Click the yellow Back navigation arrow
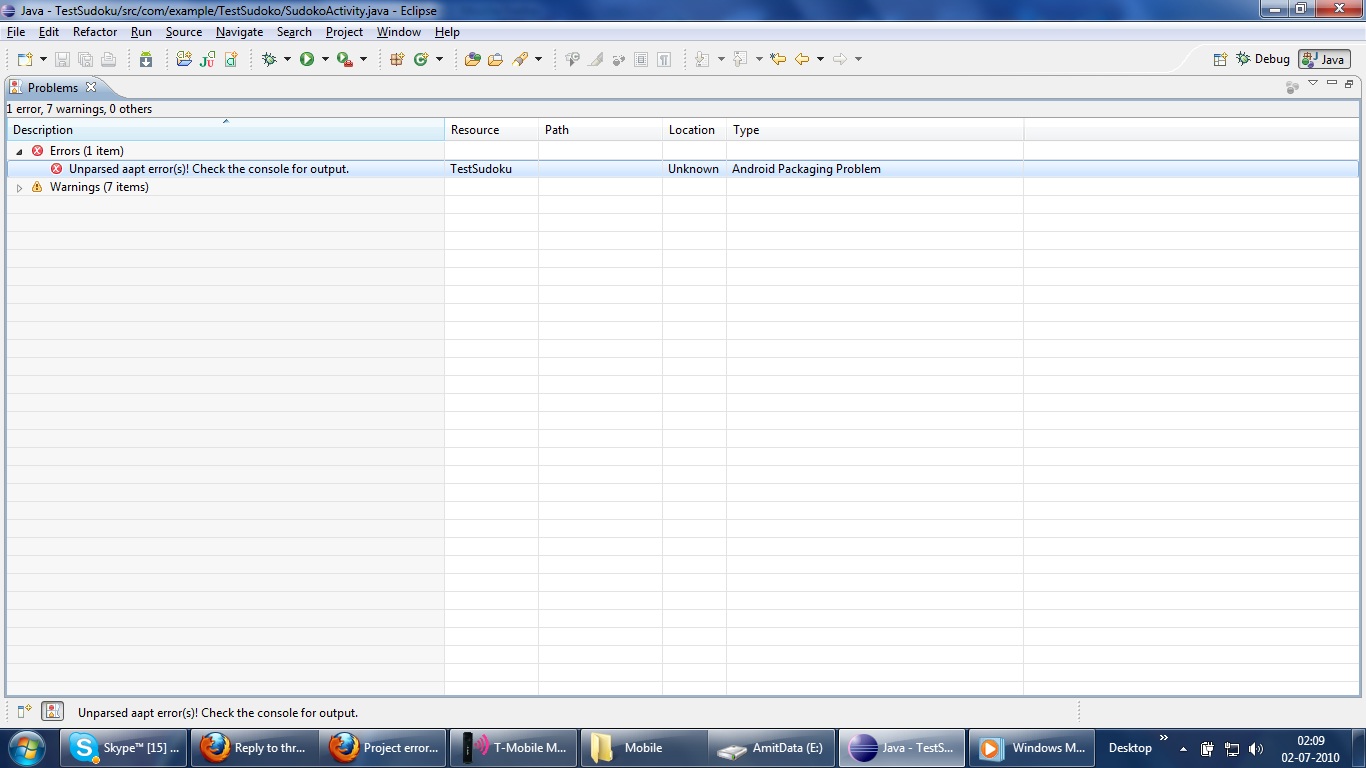The height and width of the screenshot is (768, 1366). [x=802, y=59]
